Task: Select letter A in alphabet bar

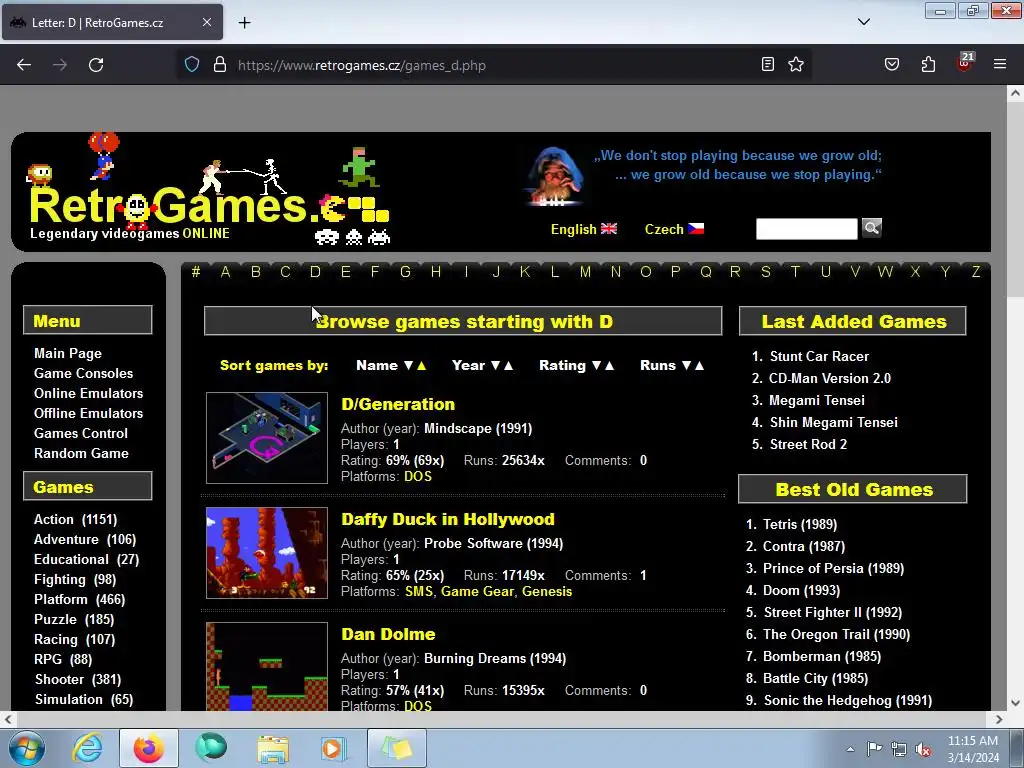Action: click(x=225, y=272)
